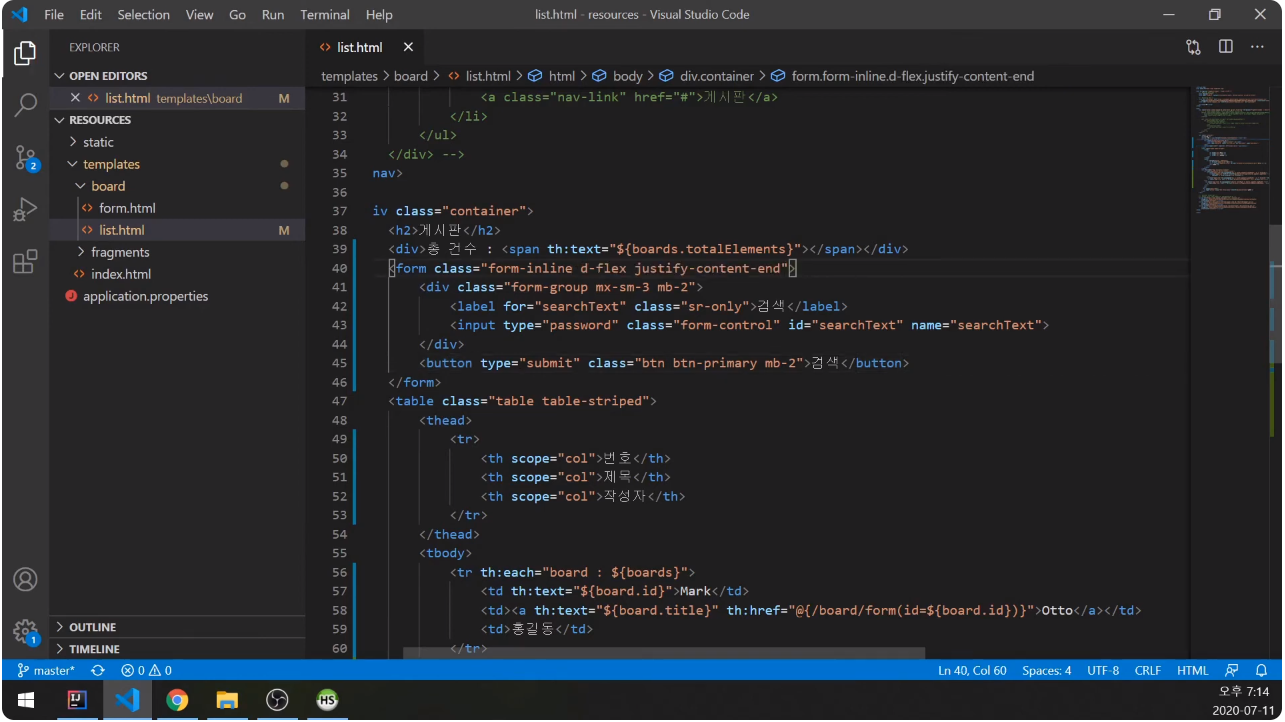Screen dimensions: 1285x722
Task: Click line number 47 in gutter
Action: 339,401
